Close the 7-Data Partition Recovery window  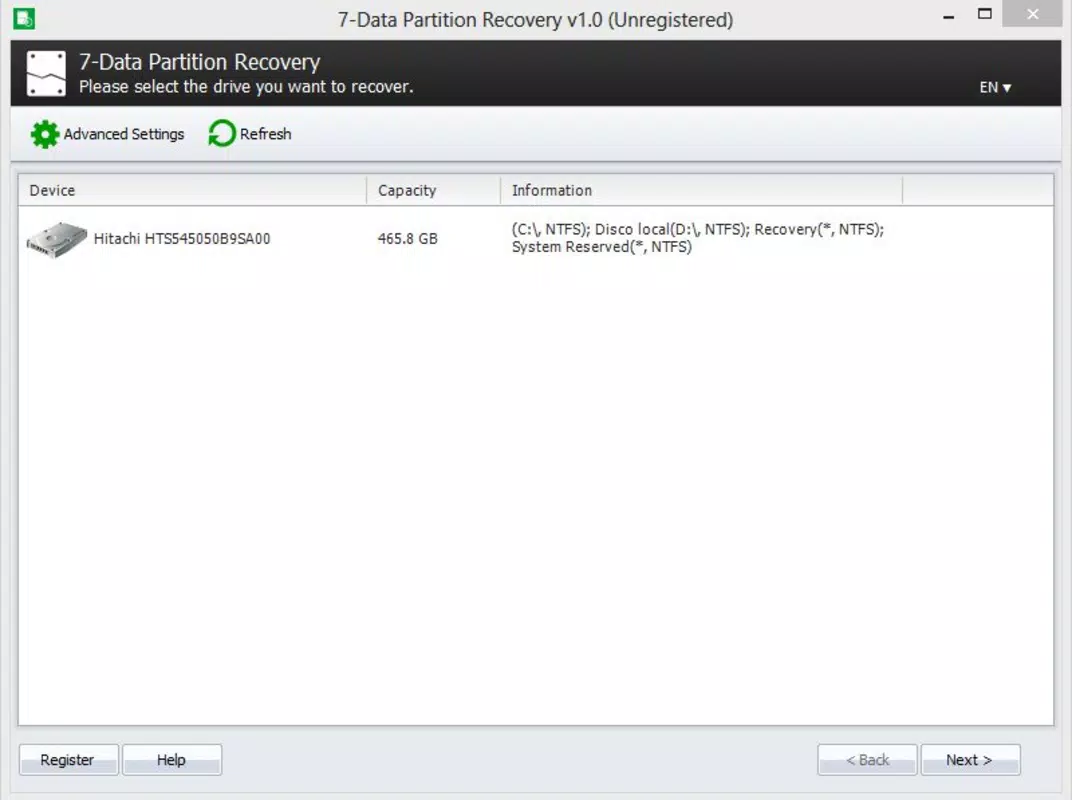point(1032,14)
